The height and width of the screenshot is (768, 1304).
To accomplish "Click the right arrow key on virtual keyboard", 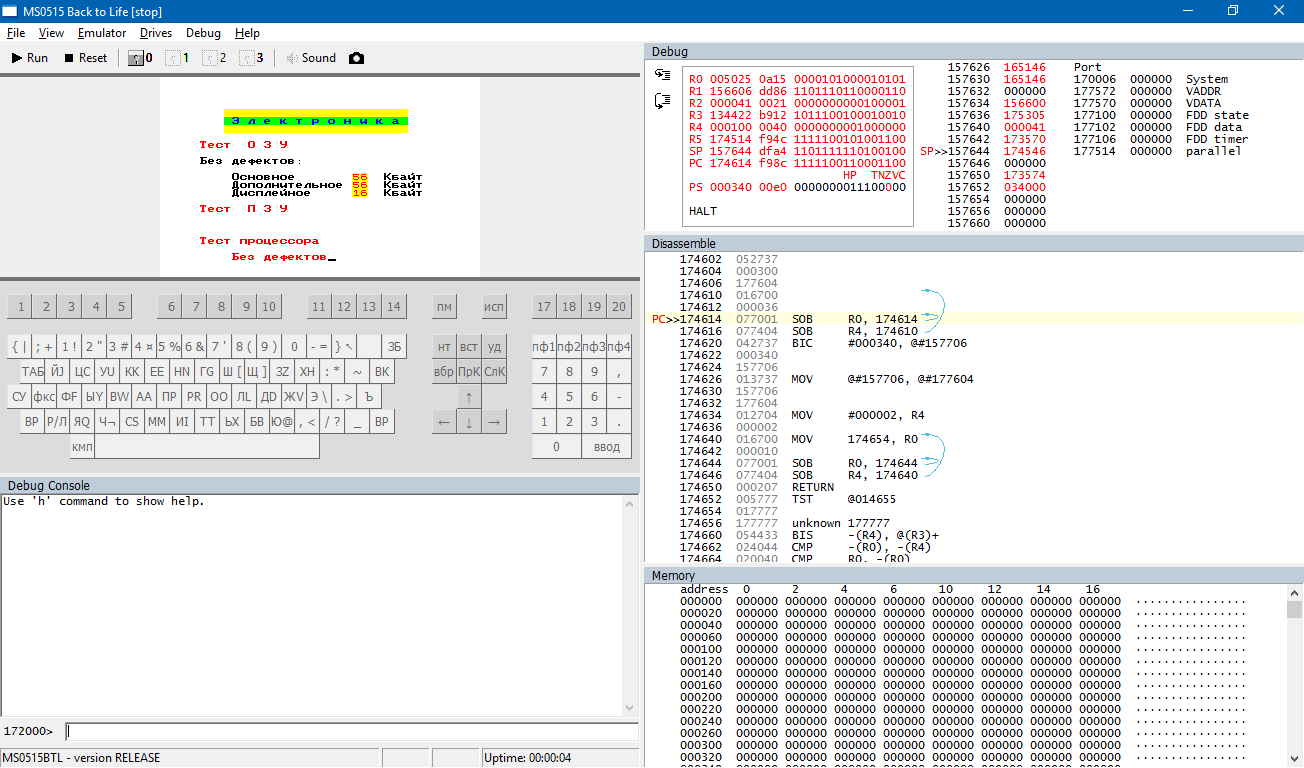I will 493,422.
